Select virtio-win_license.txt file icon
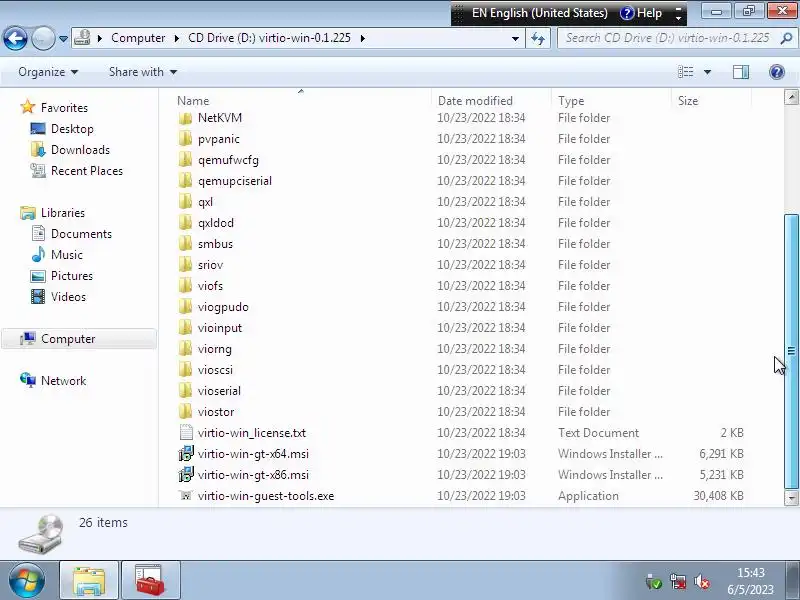800x600 pixels. [186, 433]
